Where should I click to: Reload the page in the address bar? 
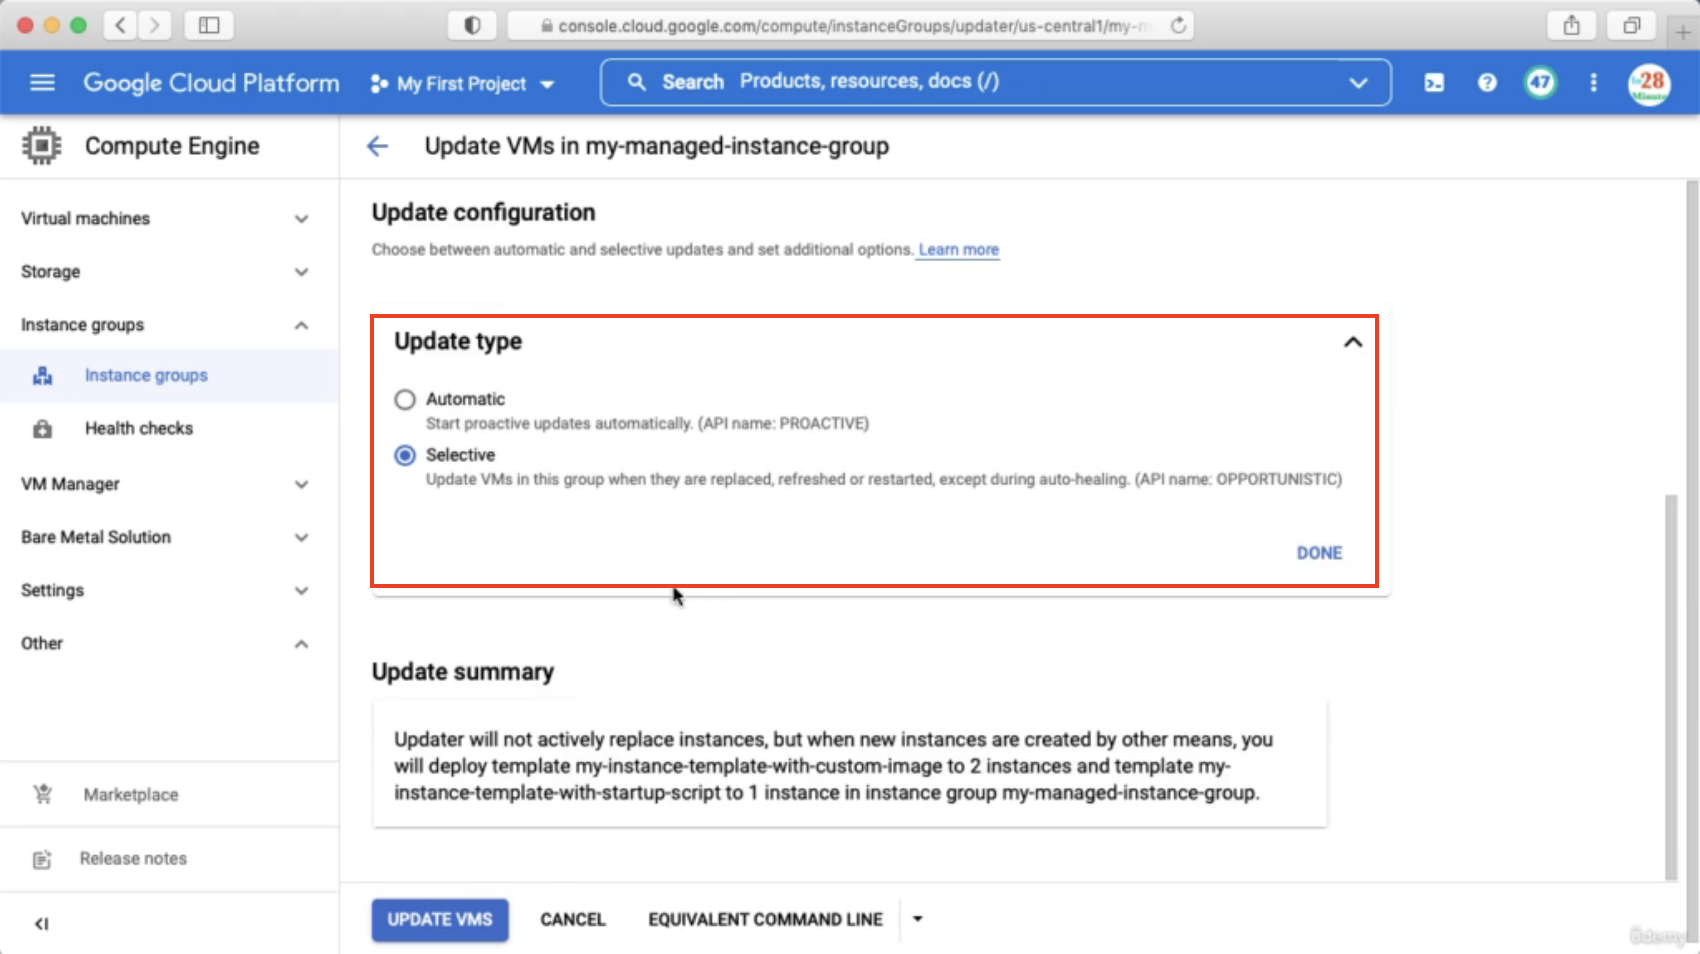pos(1179,25)
